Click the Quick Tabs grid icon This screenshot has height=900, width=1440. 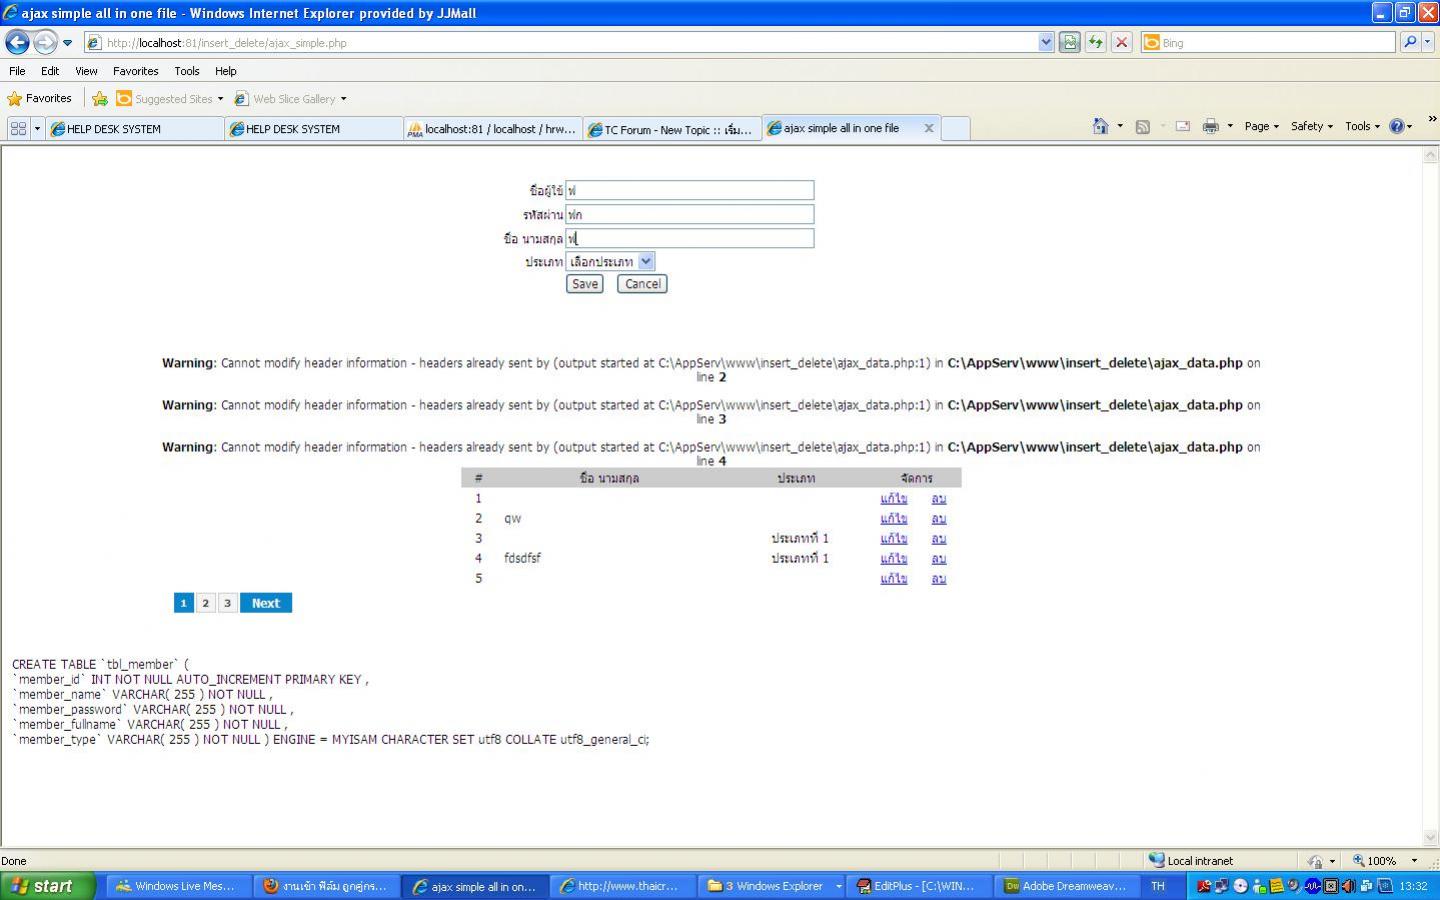pos(18,128)
